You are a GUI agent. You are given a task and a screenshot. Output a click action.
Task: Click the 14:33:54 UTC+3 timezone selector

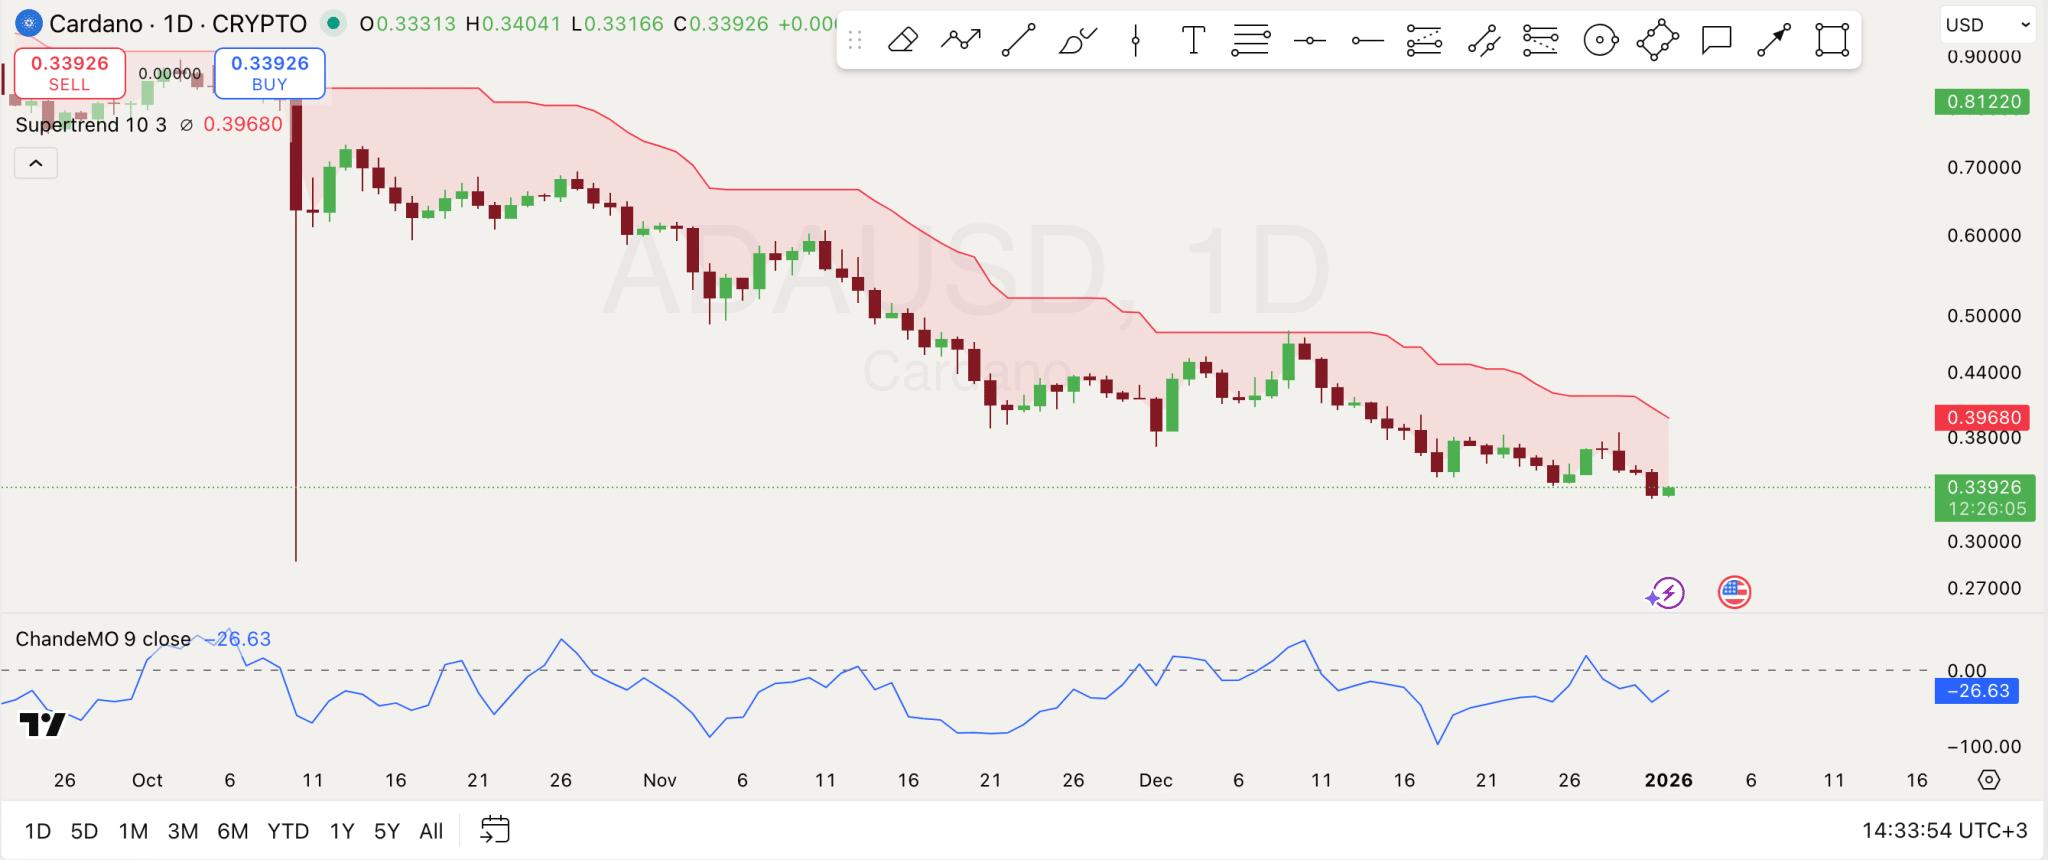(1944, 831)
